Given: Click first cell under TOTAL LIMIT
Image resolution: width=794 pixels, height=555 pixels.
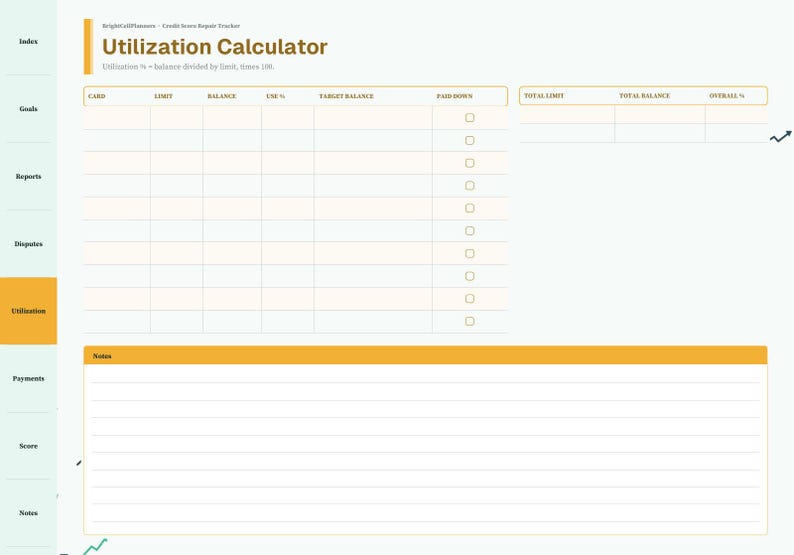Looking at the screenshot, I should [x=567, y=114].
